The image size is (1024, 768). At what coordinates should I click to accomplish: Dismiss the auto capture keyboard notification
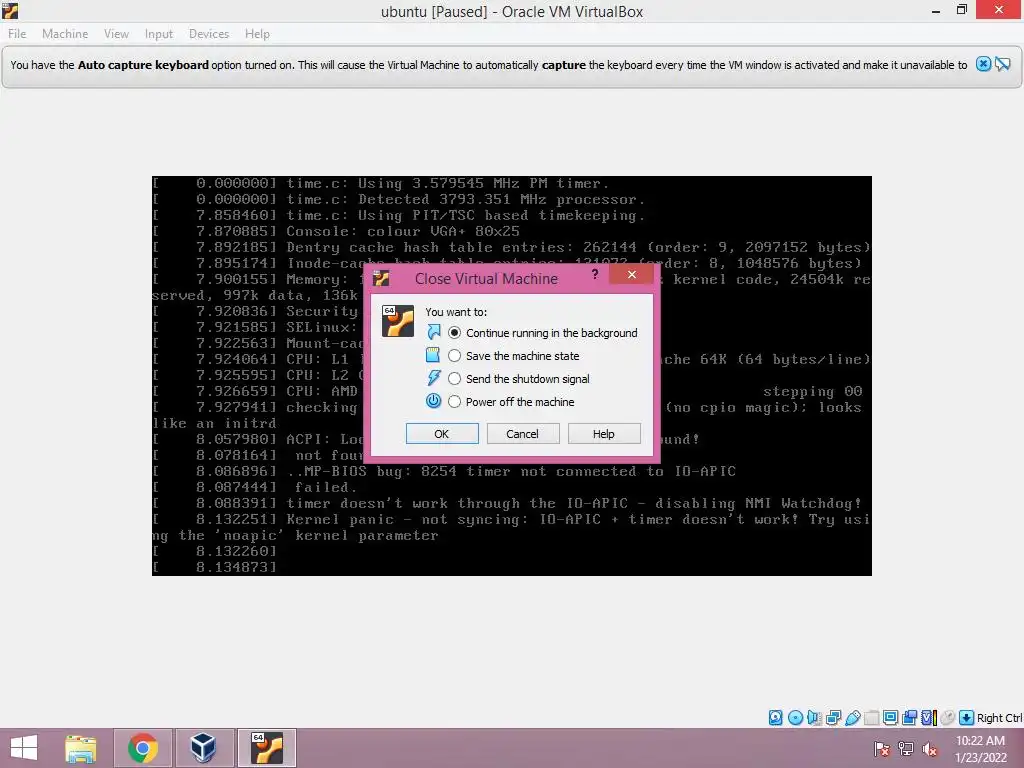pos(983,64)
